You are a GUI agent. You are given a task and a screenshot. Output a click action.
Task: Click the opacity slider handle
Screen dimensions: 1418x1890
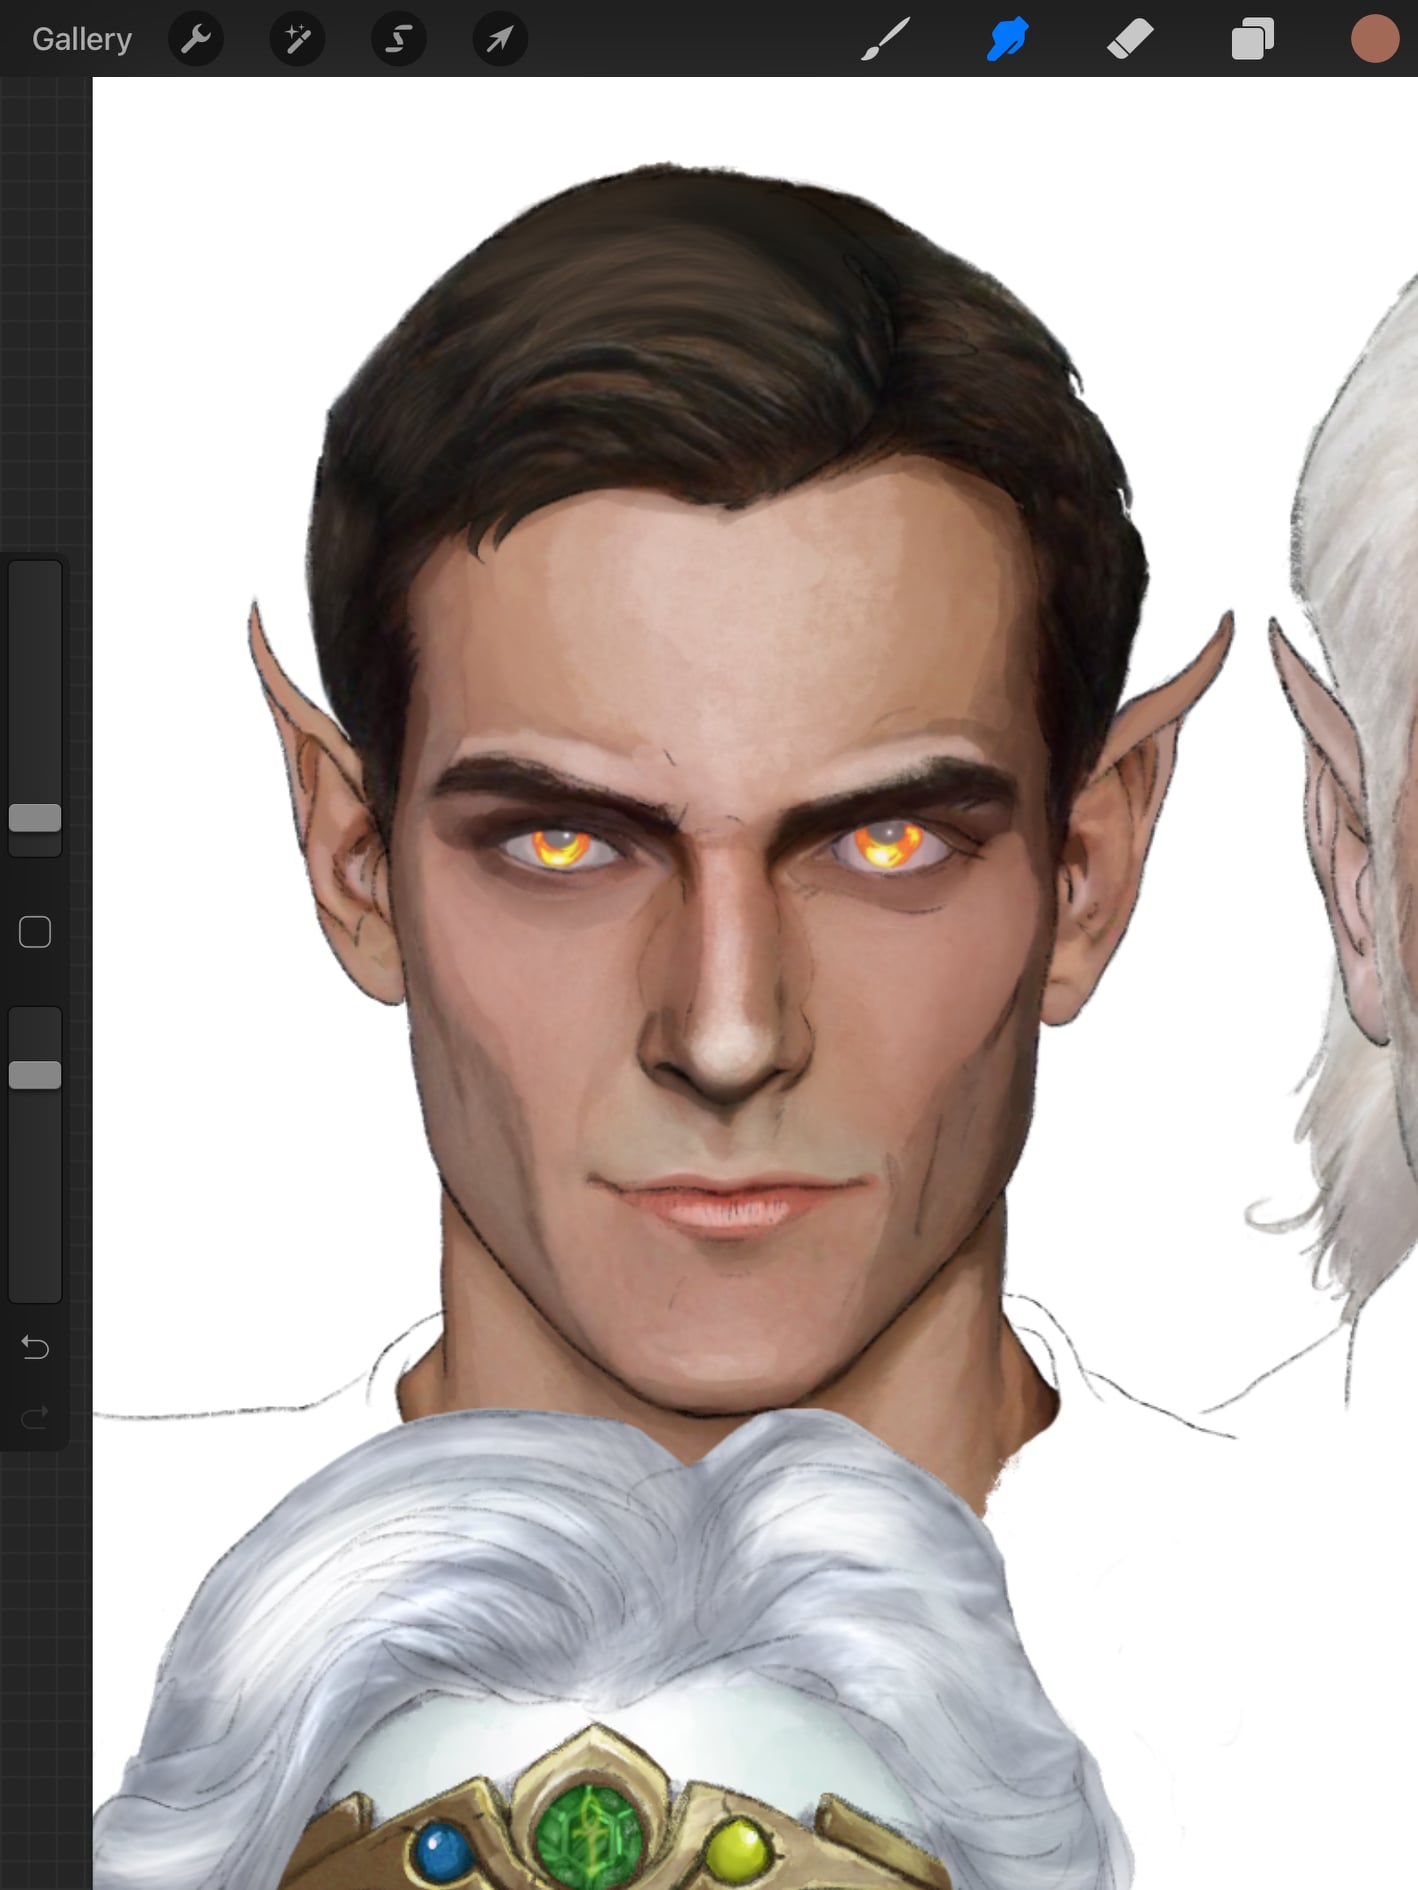coord(35,1075)
